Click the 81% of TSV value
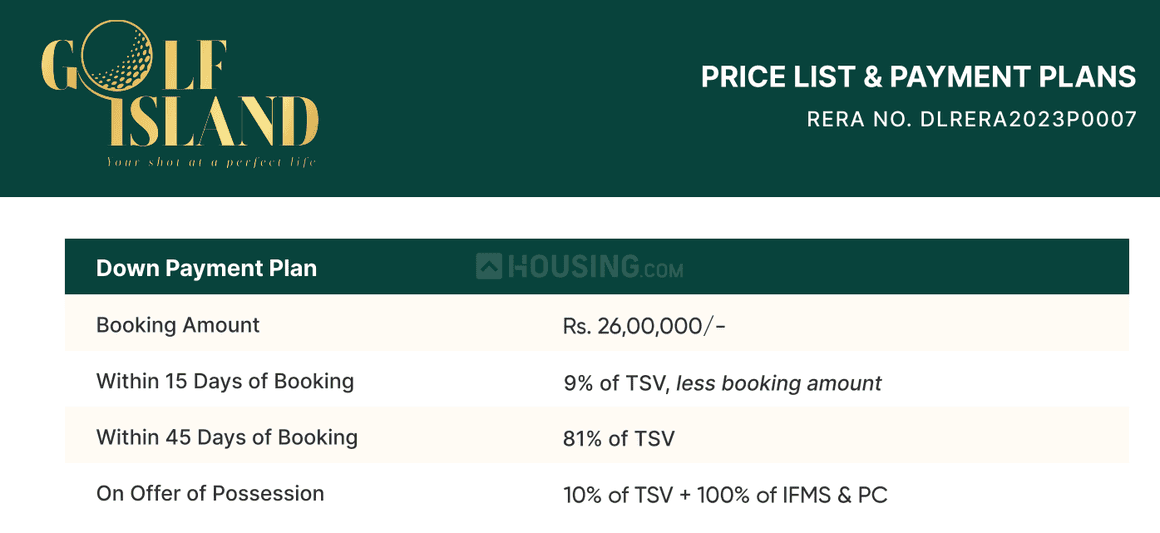Viewport: 1160px width, 533px height. coord(619,438)
